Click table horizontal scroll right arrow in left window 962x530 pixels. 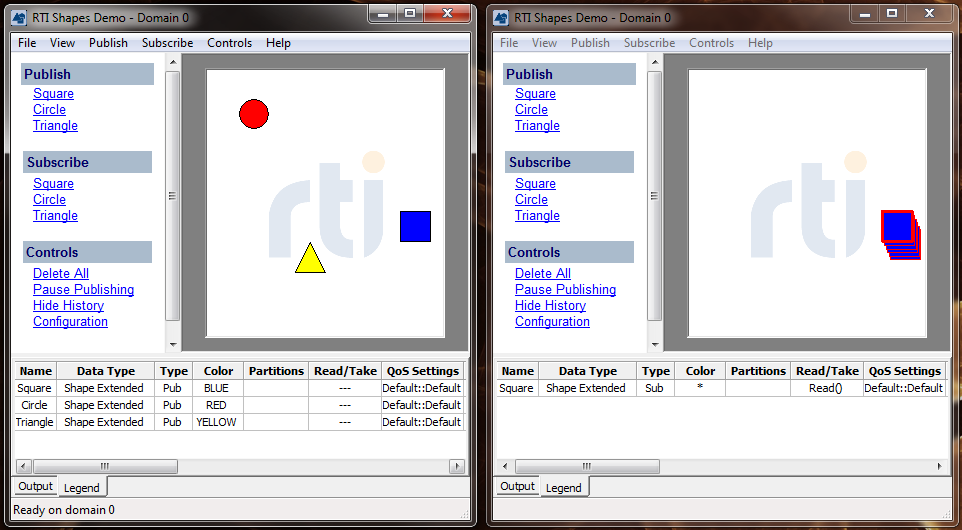pos(456,466)
